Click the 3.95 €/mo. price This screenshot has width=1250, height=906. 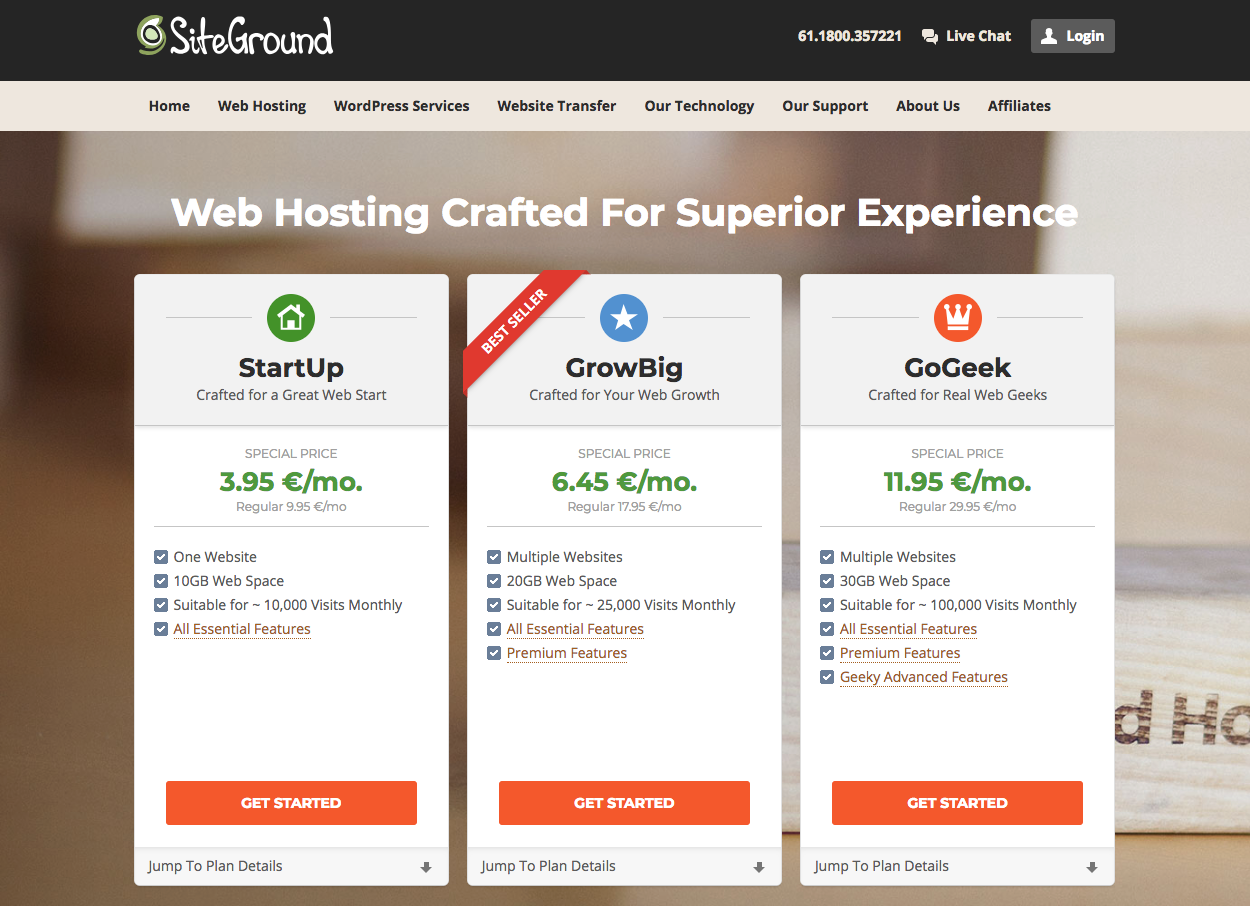pos(291,482)
